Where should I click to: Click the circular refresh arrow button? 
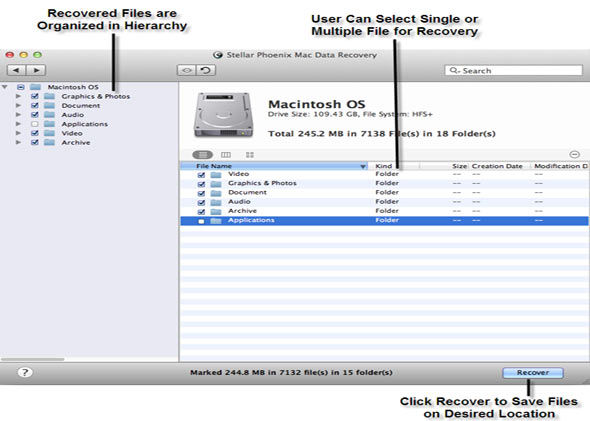[x=205, y=70]
